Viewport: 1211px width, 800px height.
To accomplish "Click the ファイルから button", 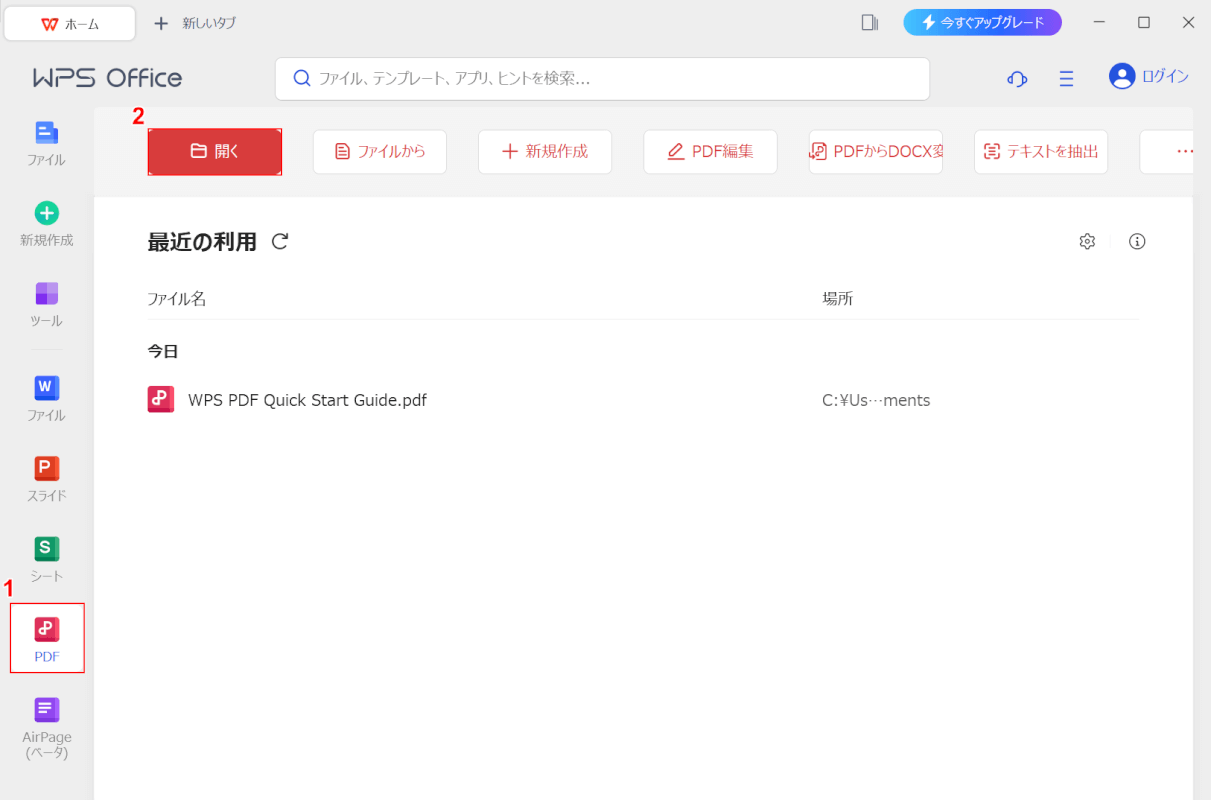I will point(380,152).
